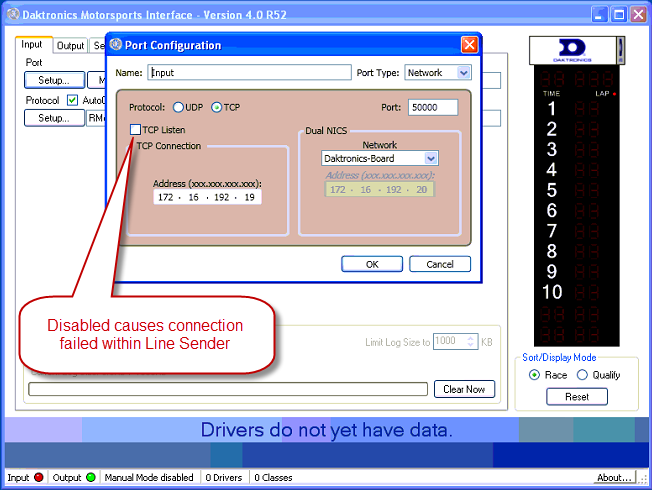Screen dimensions: 652x490
Task: Expand the Dual NICS Network dropdown
Action: click(431, 158)
